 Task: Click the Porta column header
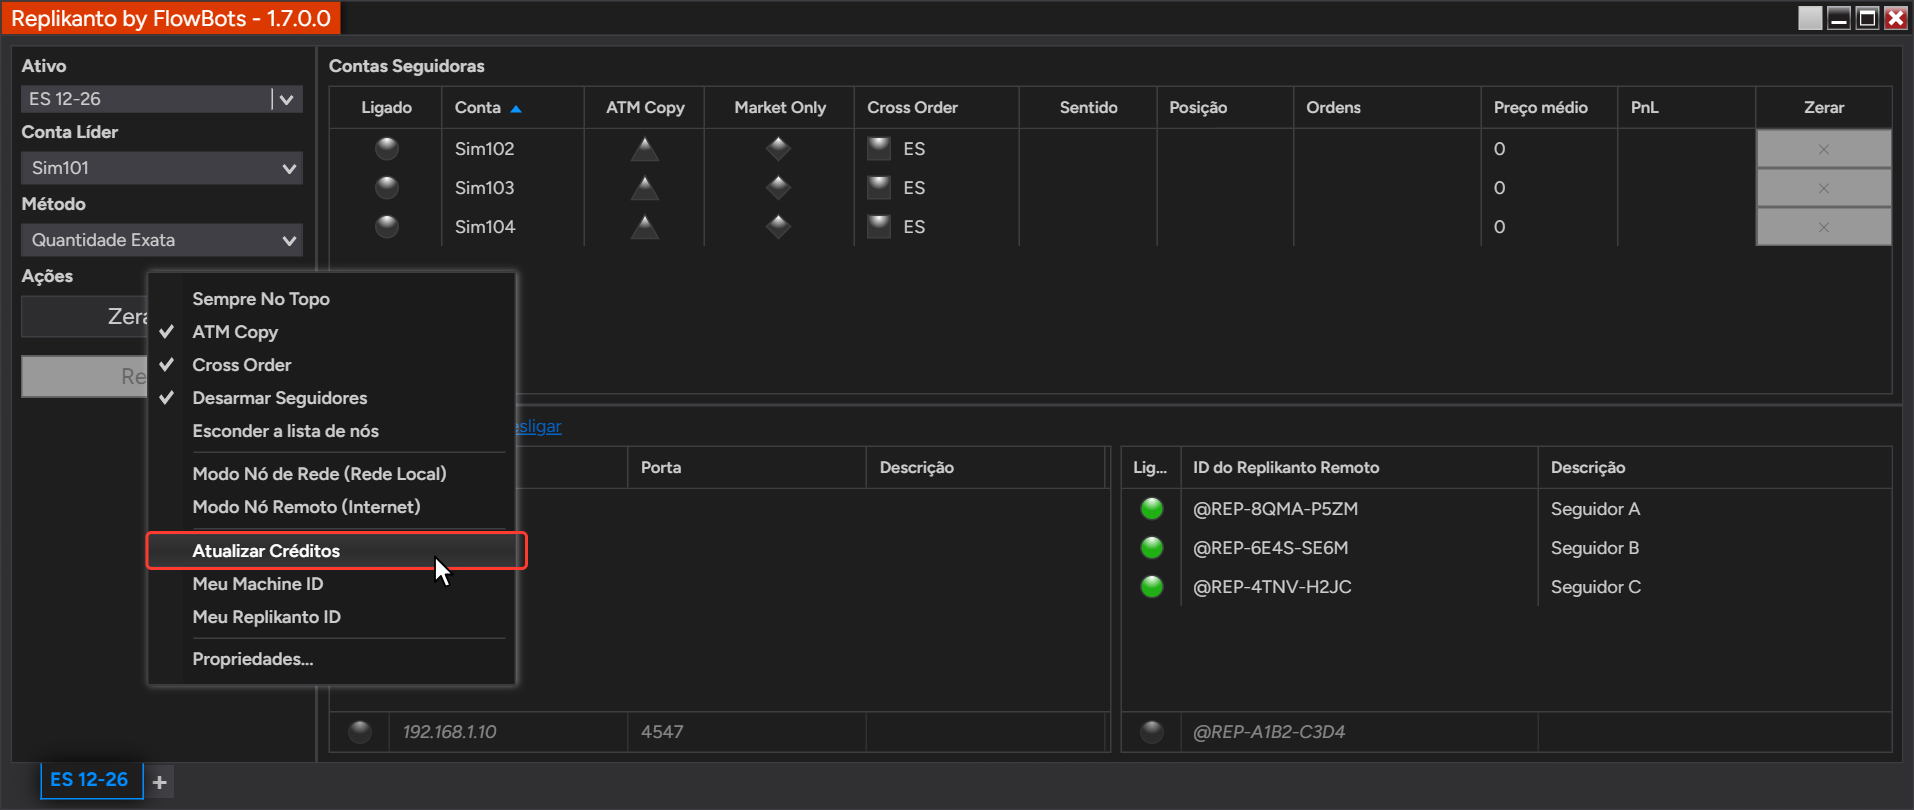tap(747, 468)
